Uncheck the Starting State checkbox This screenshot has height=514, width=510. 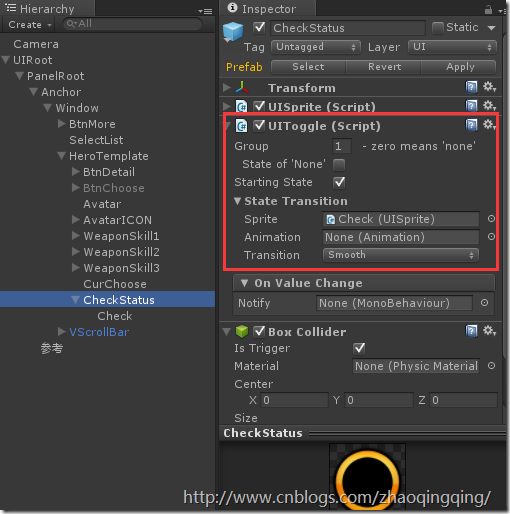(339, 182)
